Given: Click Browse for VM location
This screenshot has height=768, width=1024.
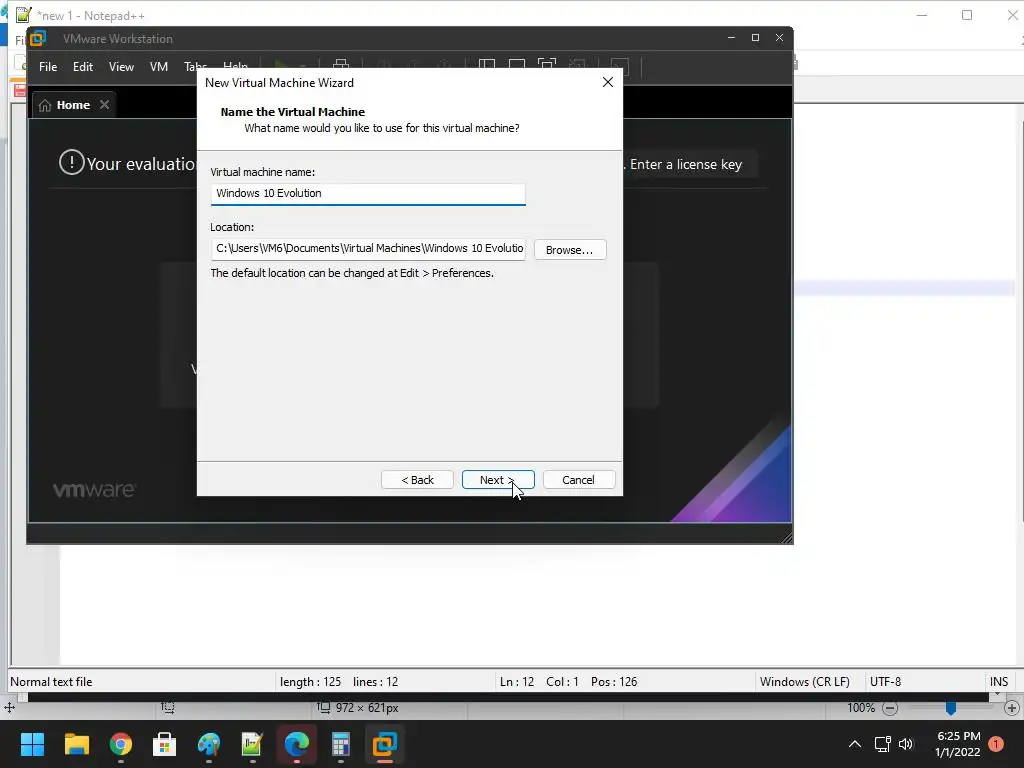Looking at the screenshot, I should coord(569,250).
